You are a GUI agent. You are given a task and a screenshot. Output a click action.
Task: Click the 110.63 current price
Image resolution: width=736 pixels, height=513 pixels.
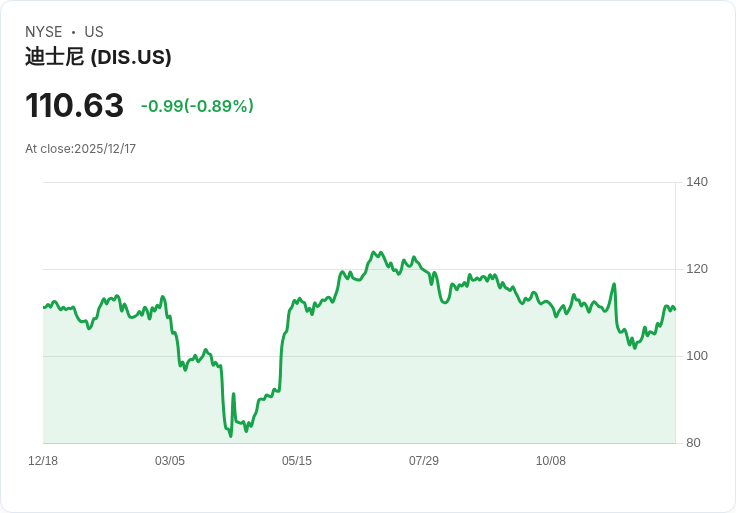74,106
